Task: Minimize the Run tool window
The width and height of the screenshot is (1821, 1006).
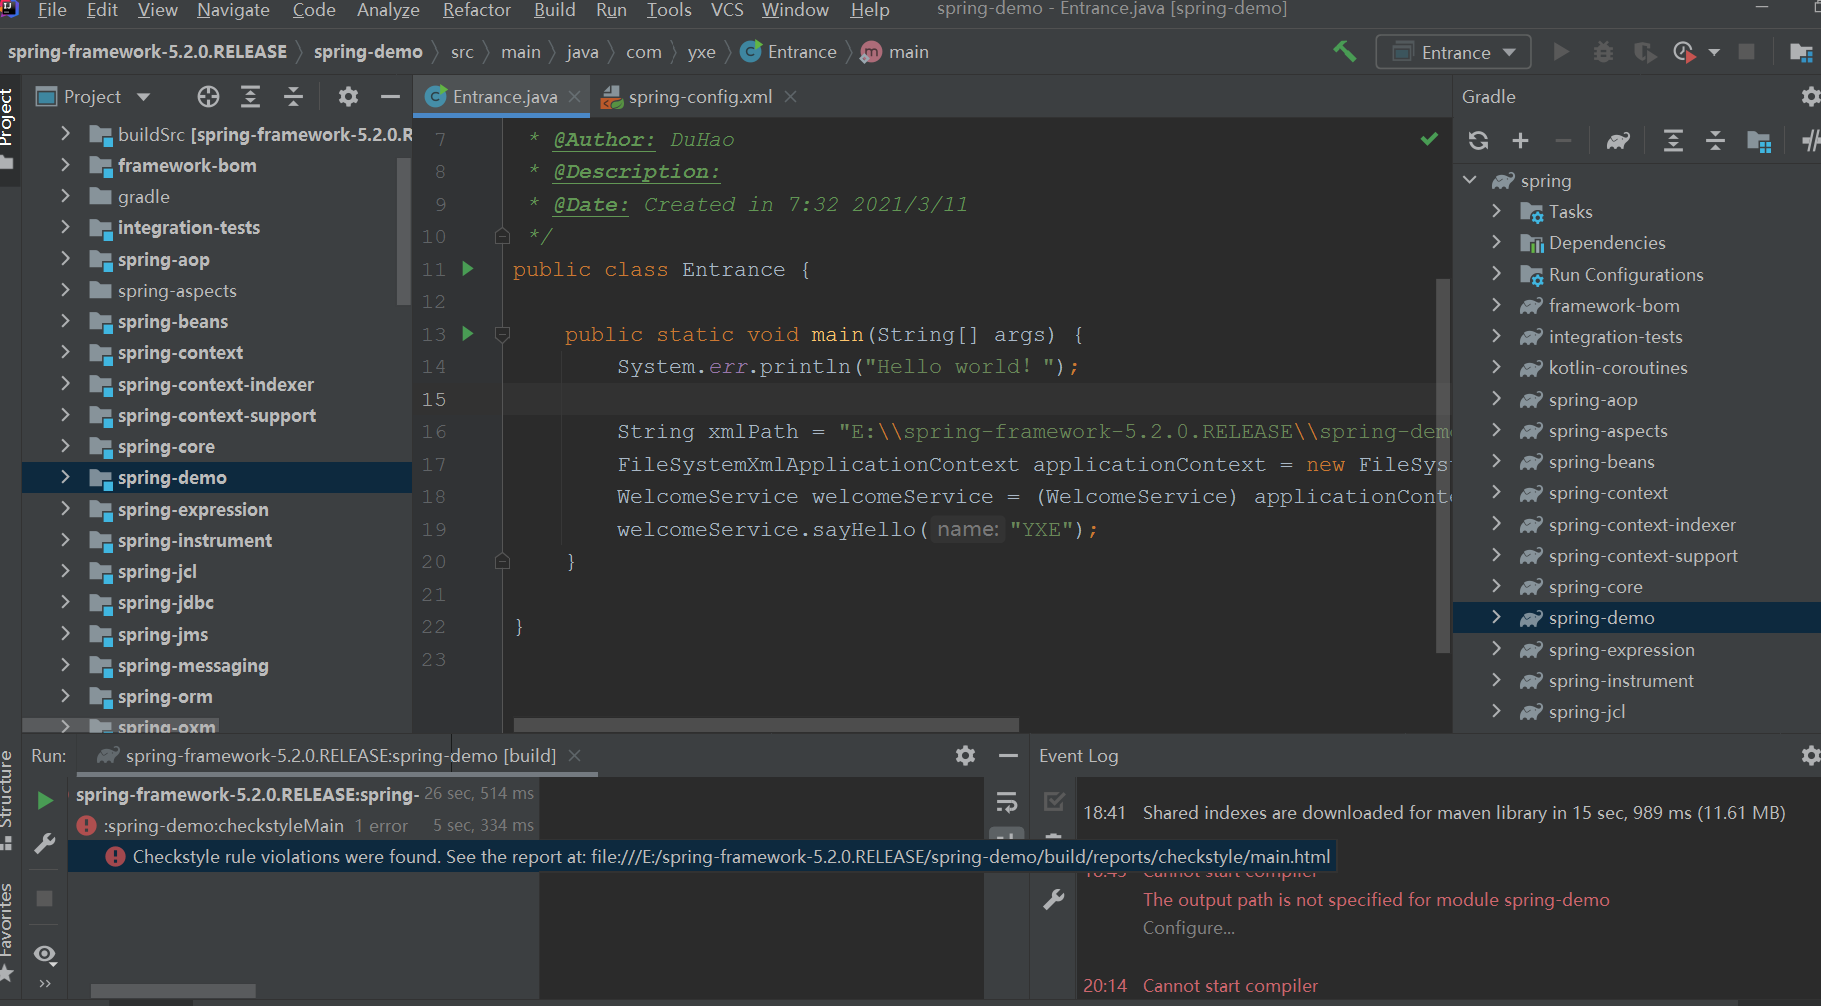Action: [x=1008, y=756]
